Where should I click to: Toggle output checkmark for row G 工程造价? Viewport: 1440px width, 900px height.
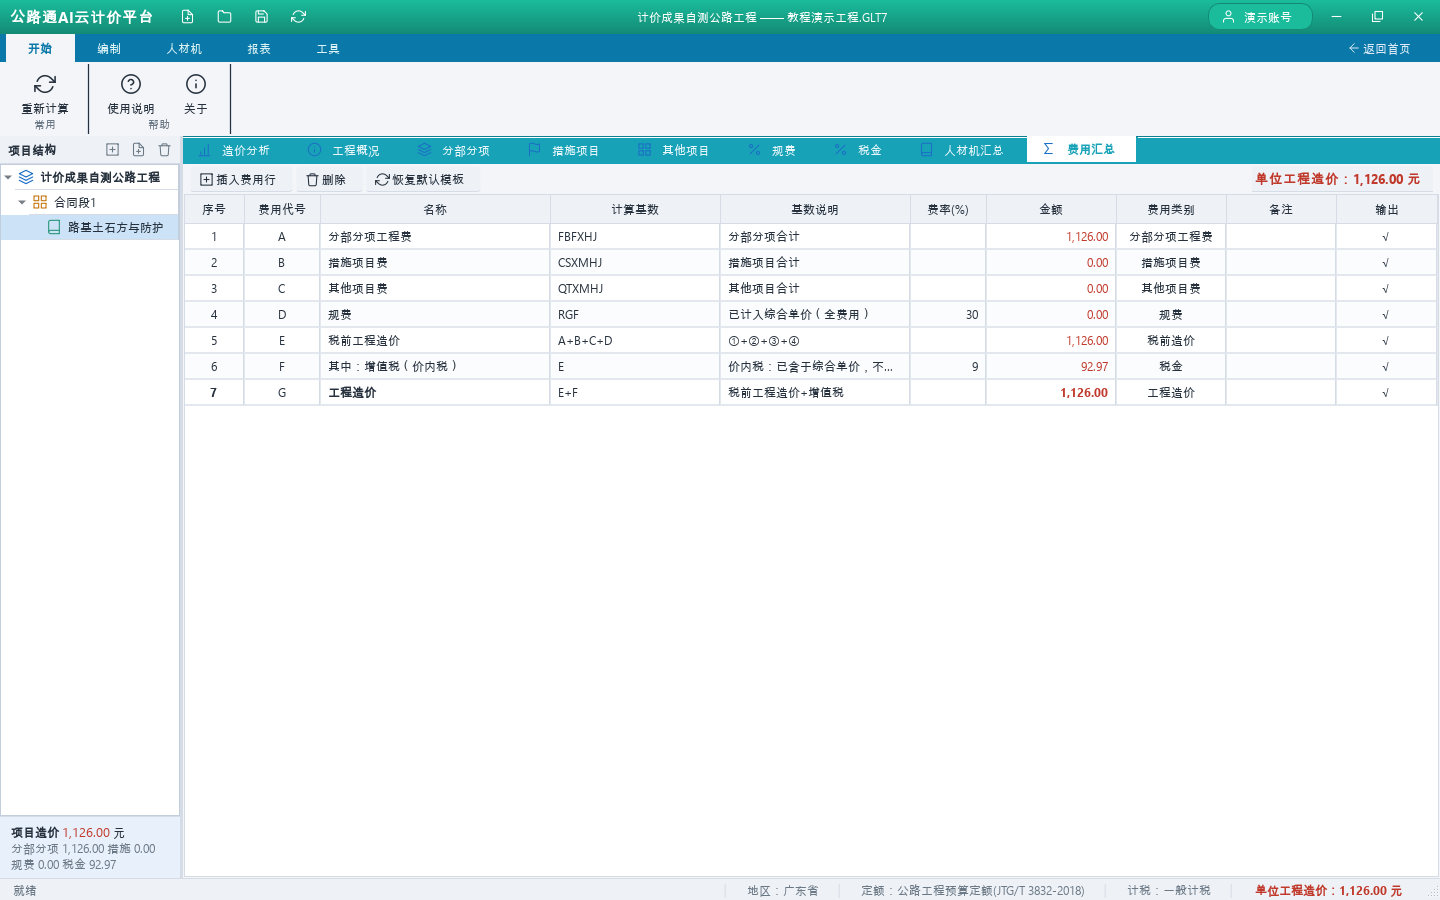point(1386,393)
